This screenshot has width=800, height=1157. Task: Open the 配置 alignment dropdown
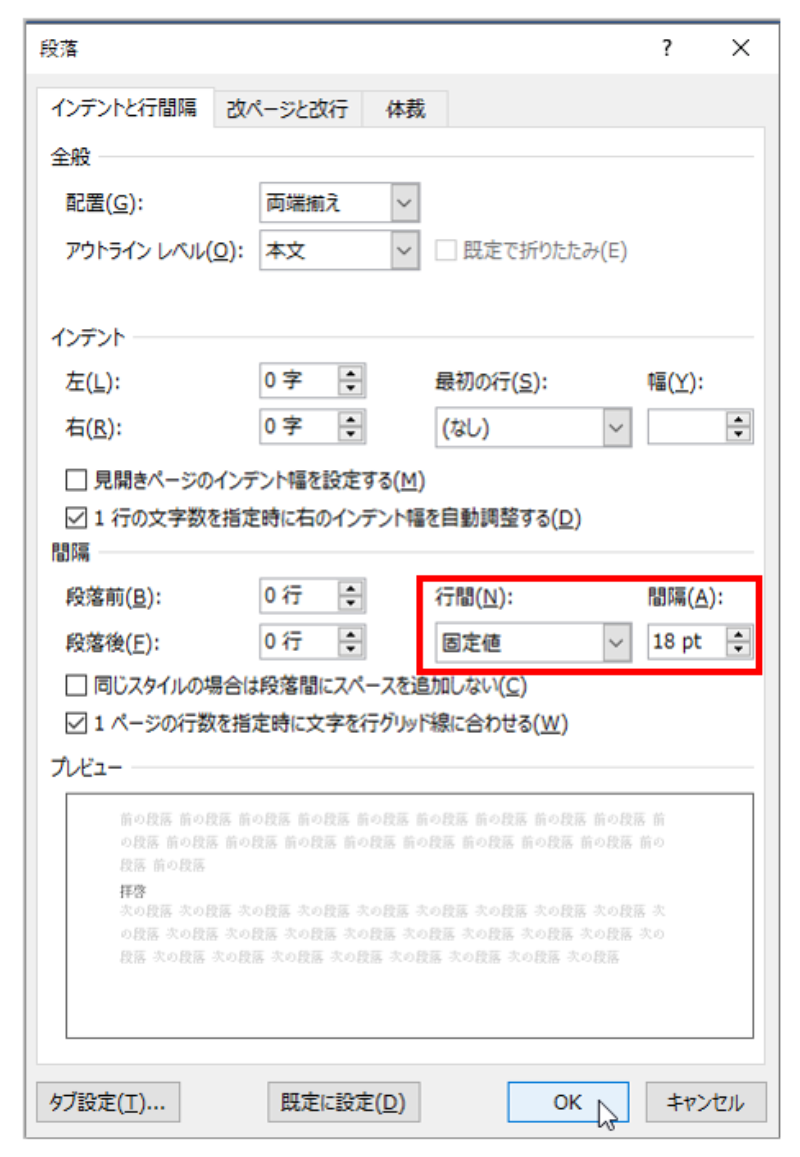pos(403,203)
